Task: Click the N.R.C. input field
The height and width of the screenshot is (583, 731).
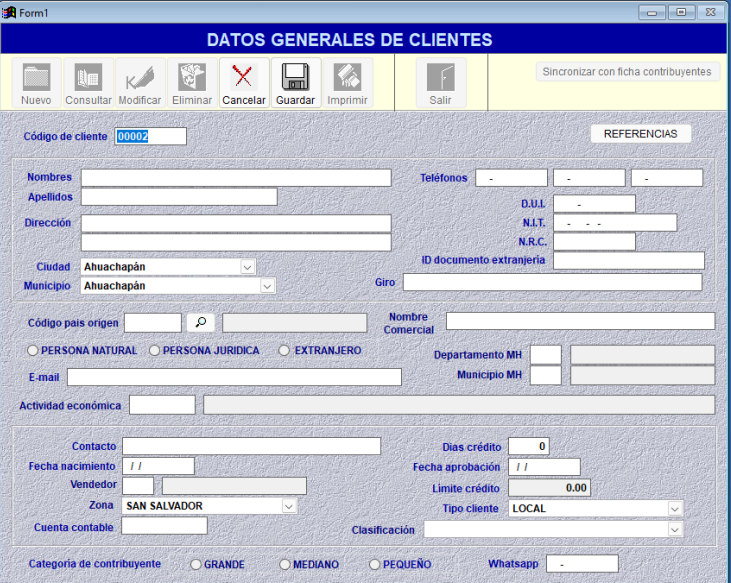Action: [594, 241]
